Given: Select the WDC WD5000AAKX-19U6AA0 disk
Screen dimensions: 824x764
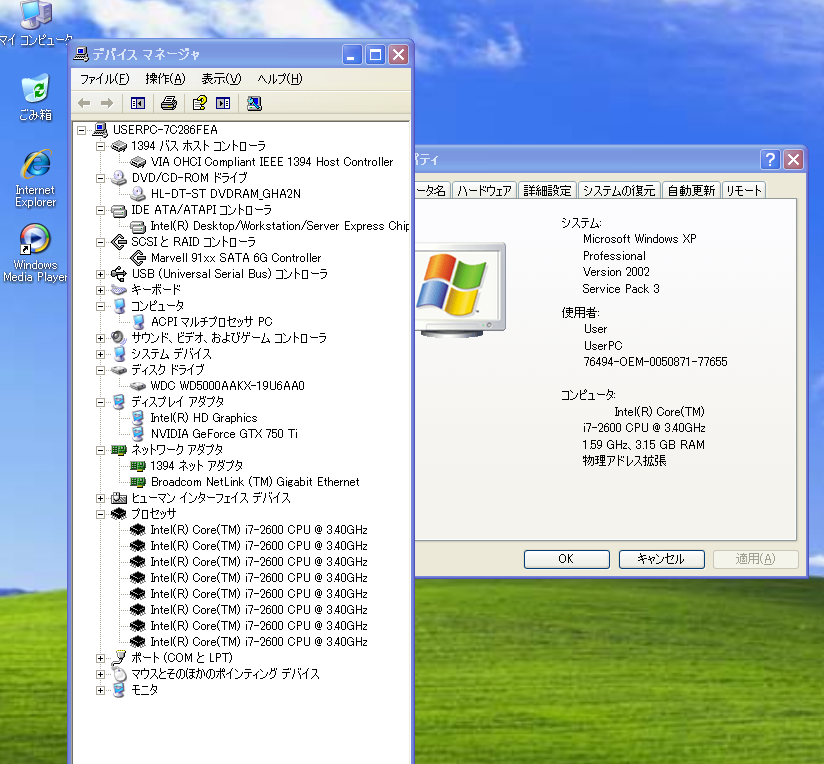Looking at the screenshot, I should tap(227, 386).
